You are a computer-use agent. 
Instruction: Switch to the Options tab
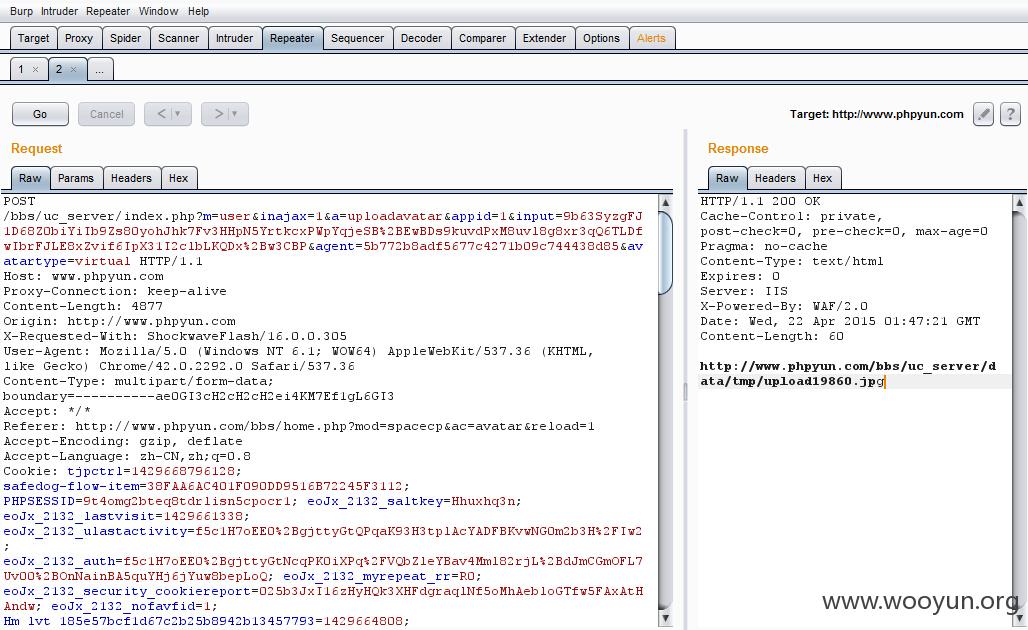(x=601, y=38)
